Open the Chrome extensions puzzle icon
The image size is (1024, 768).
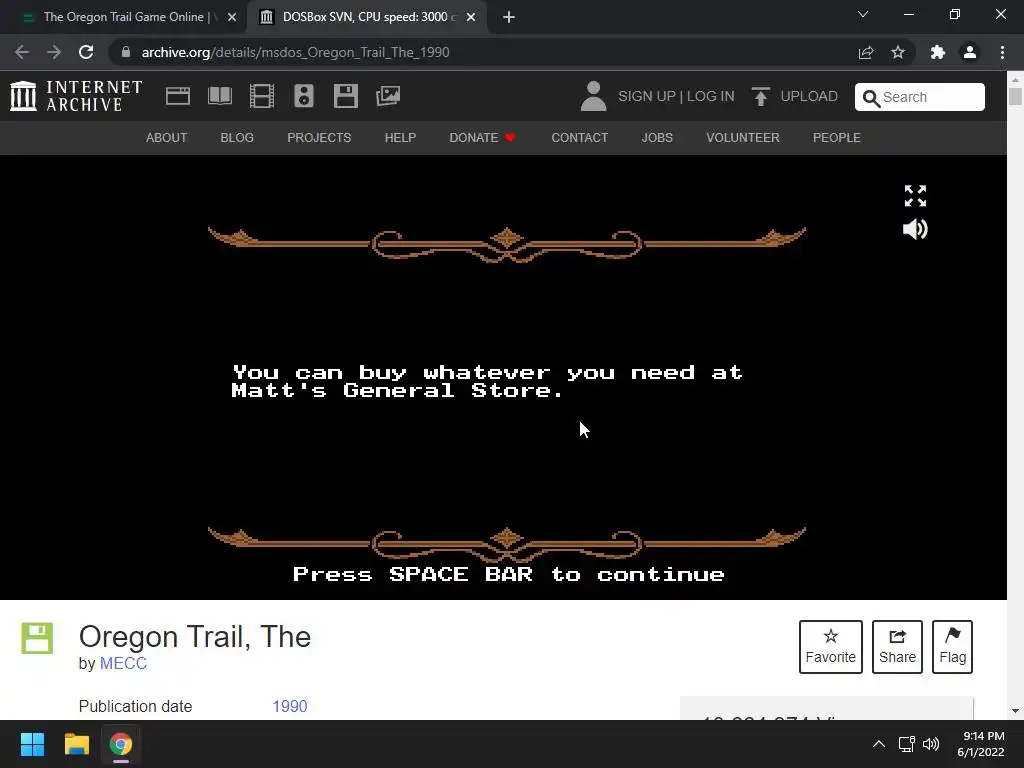pos(938,52)
